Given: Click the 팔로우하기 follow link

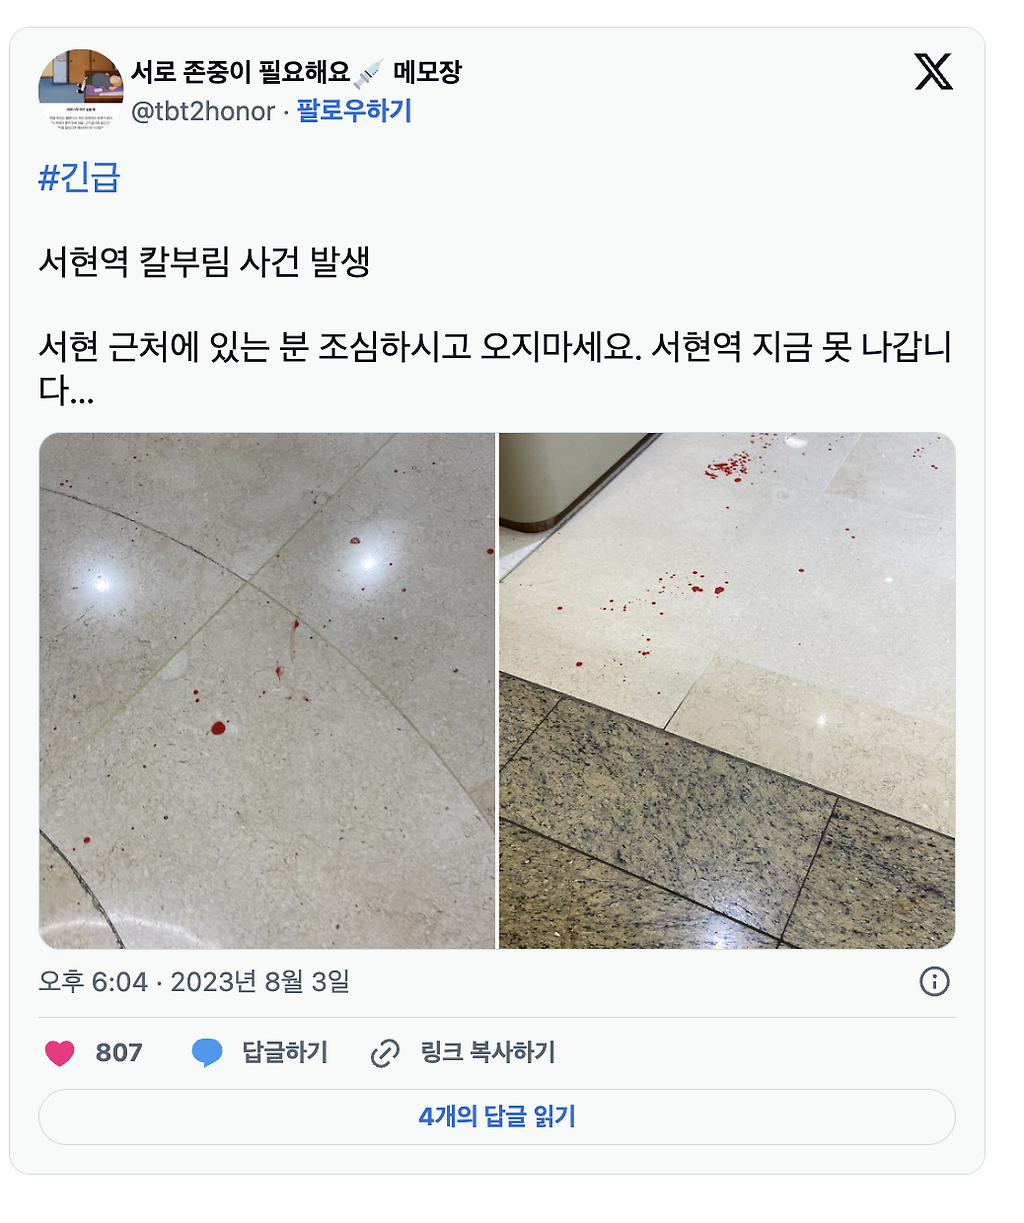Looking at the screenshot, I should 354,111.
